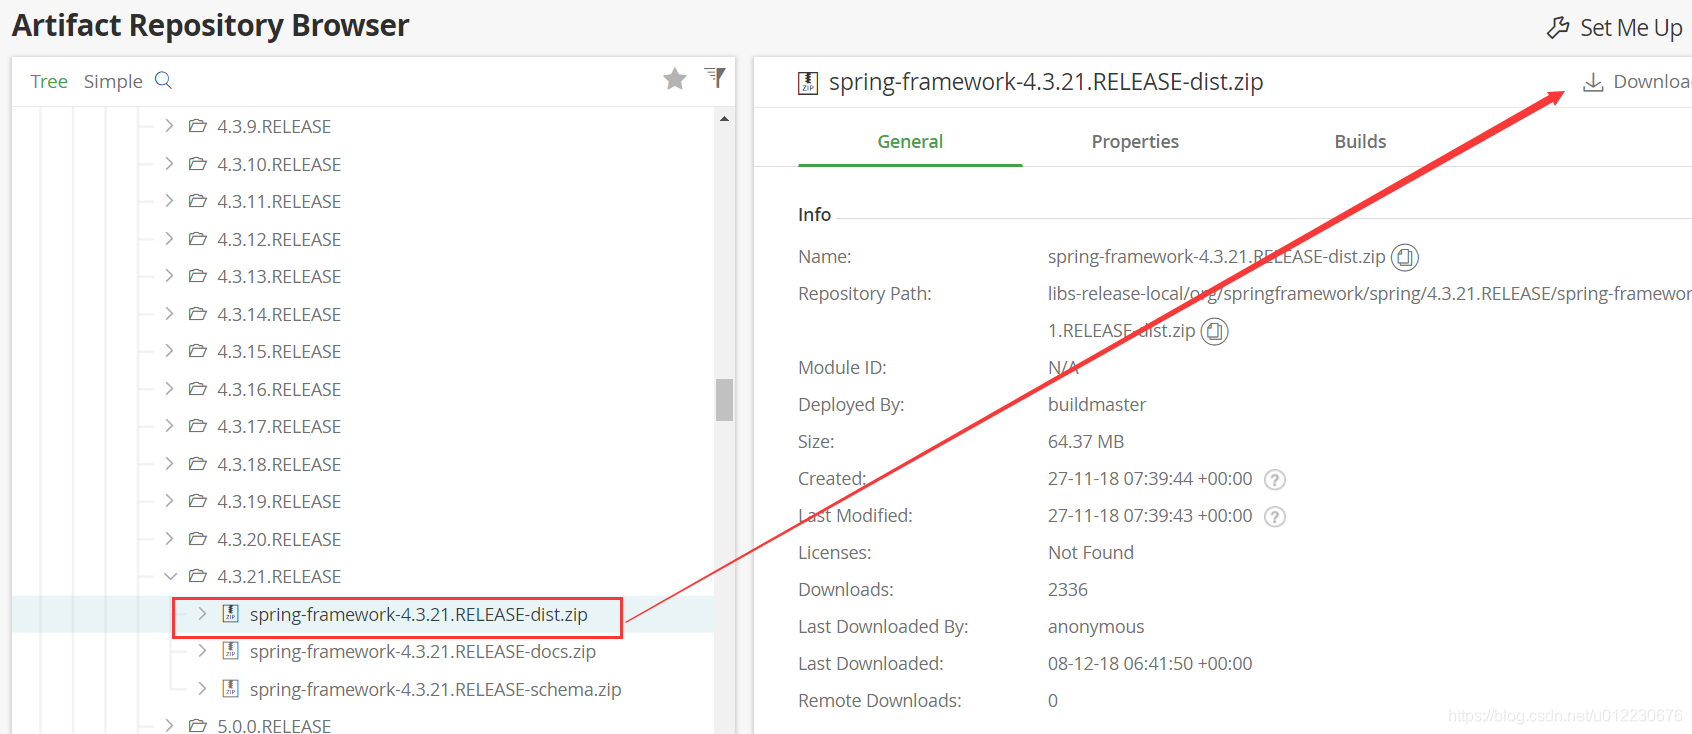Expand the 4.3.17.RELEASE folder chevron
Screen dimensions: 1692x734
tap(169, 426)
